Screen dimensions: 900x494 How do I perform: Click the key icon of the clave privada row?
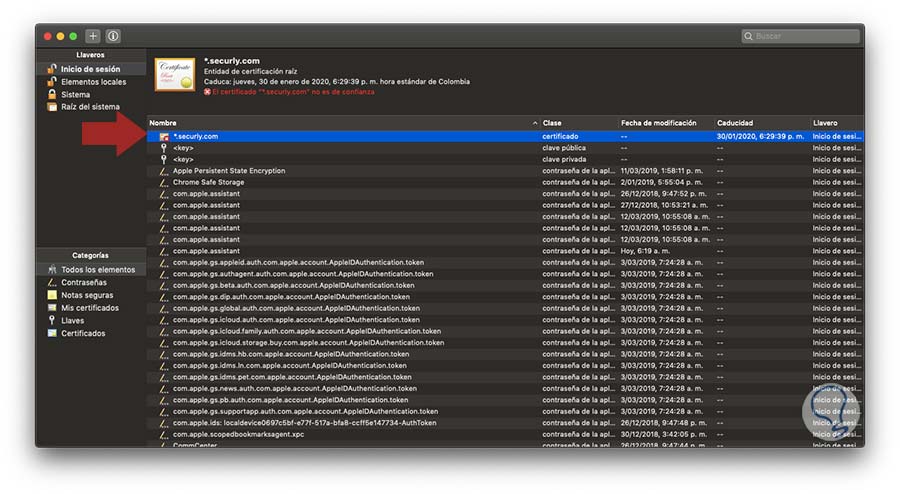164,160
